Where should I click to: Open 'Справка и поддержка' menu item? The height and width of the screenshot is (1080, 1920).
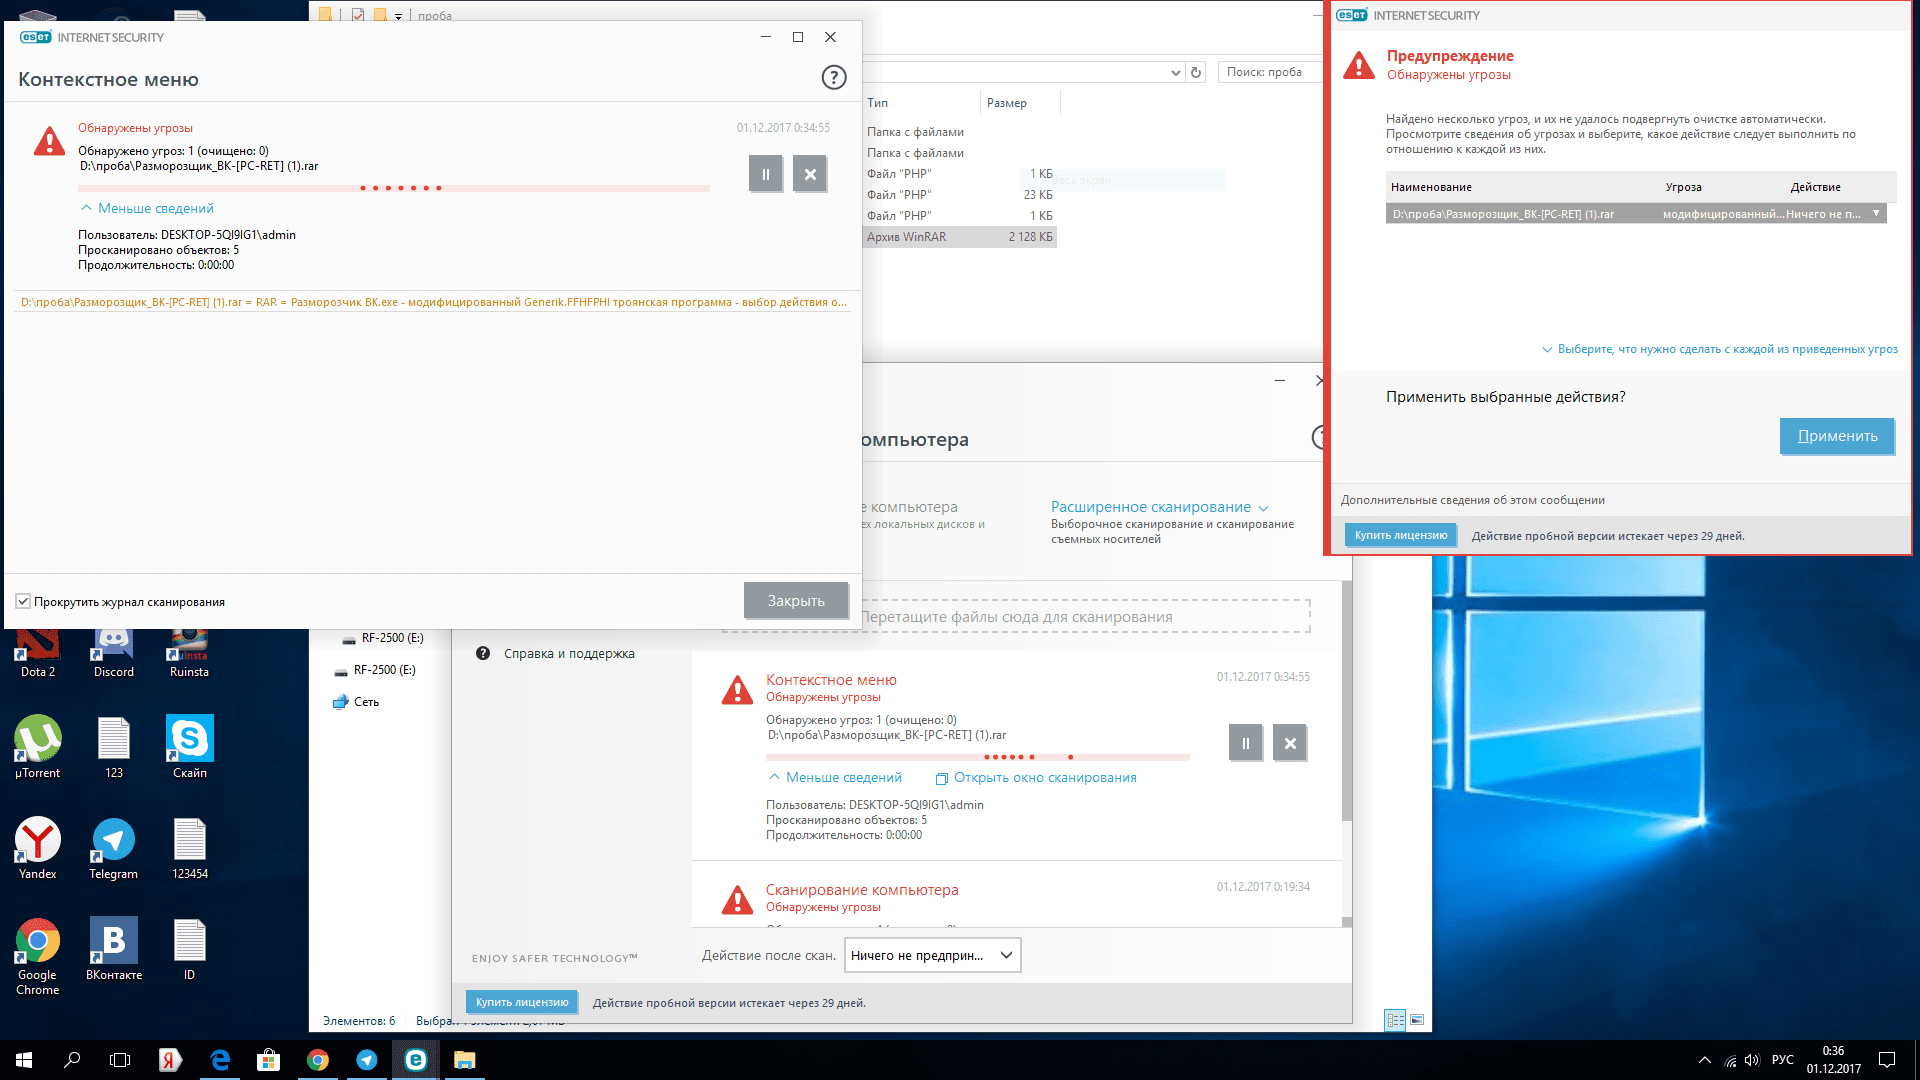click(568, 653)
